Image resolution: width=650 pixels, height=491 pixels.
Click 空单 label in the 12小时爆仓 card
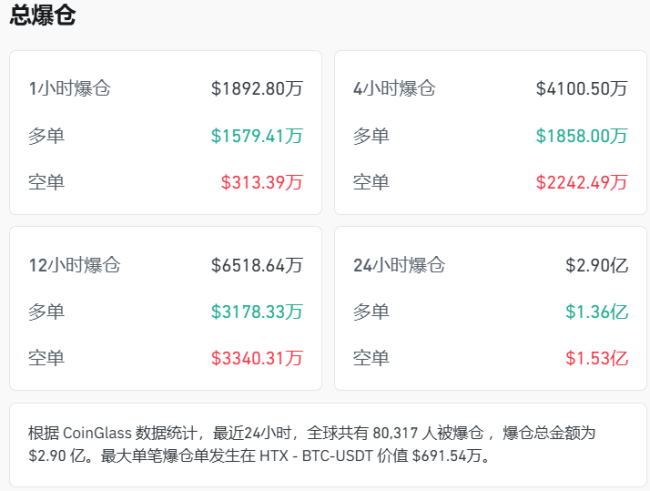point(46,358)
